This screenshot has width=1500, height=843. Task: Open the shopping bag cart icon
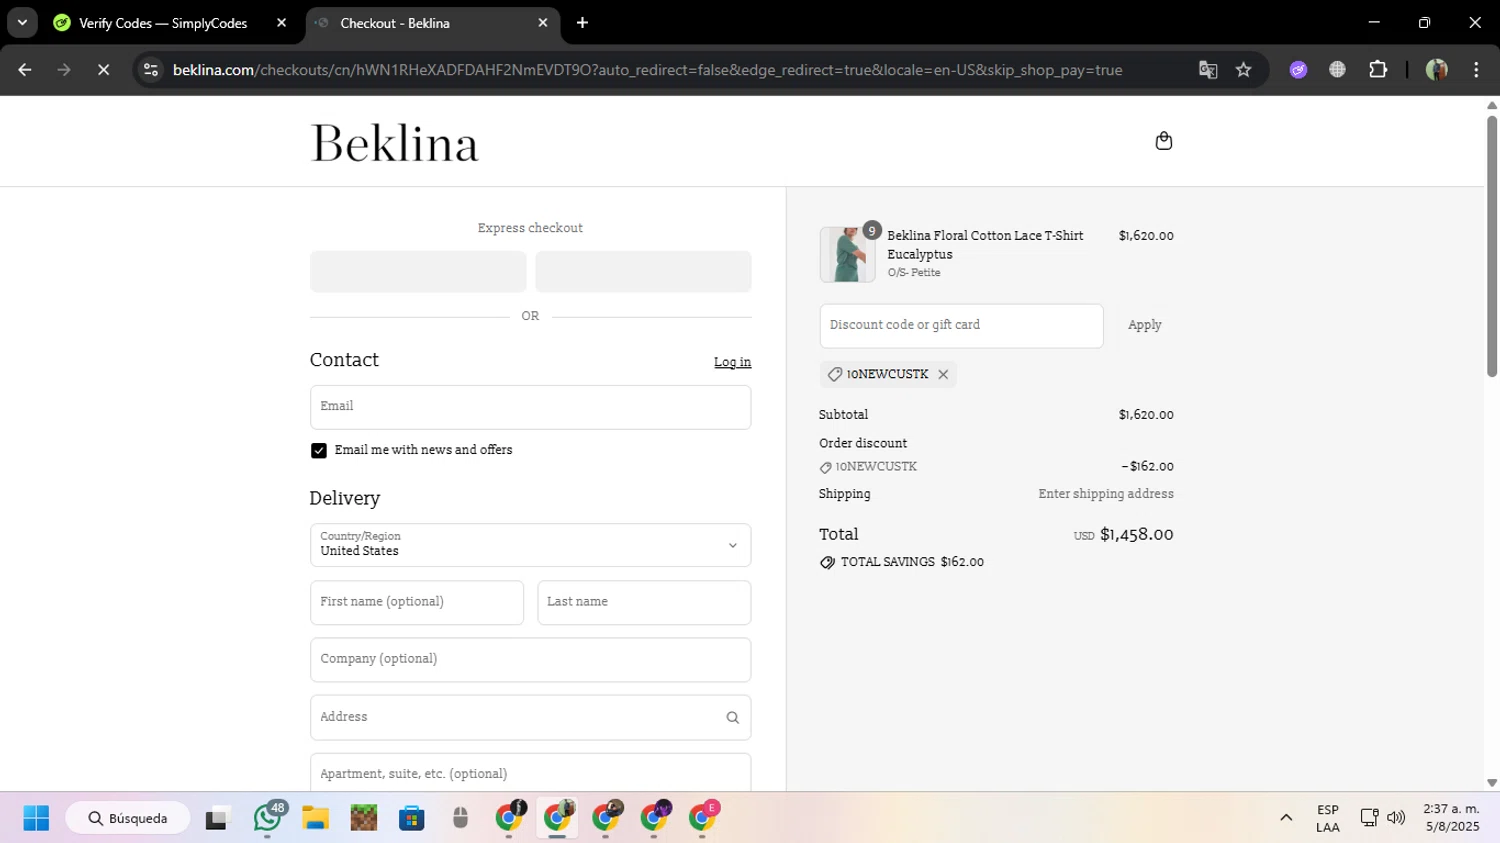(x=1163, y=141)
